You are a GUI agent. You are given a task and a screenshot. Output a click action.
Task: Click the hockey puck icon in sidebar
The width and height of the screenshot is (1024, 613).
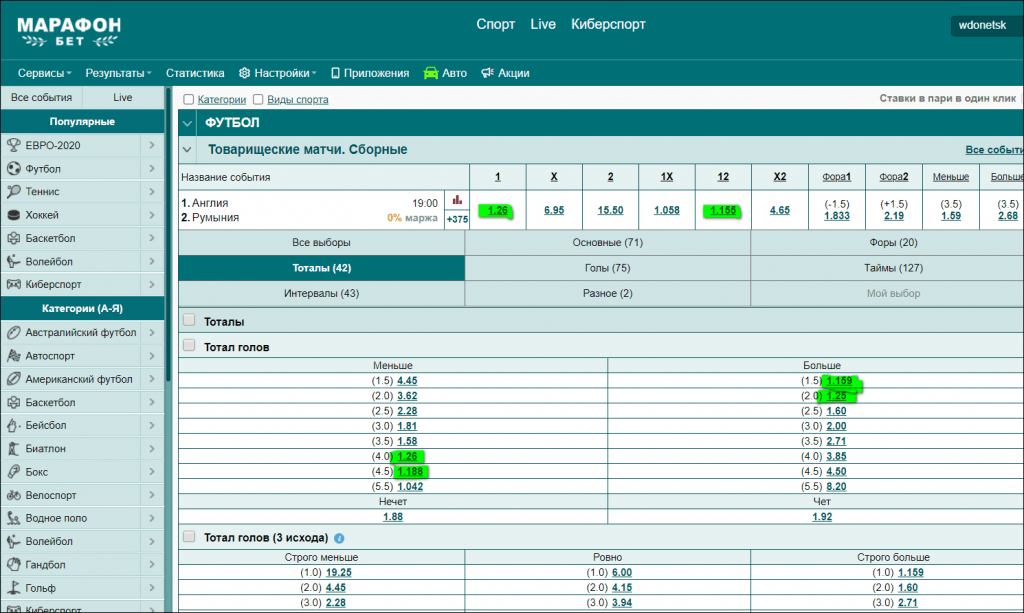point(14,215)
